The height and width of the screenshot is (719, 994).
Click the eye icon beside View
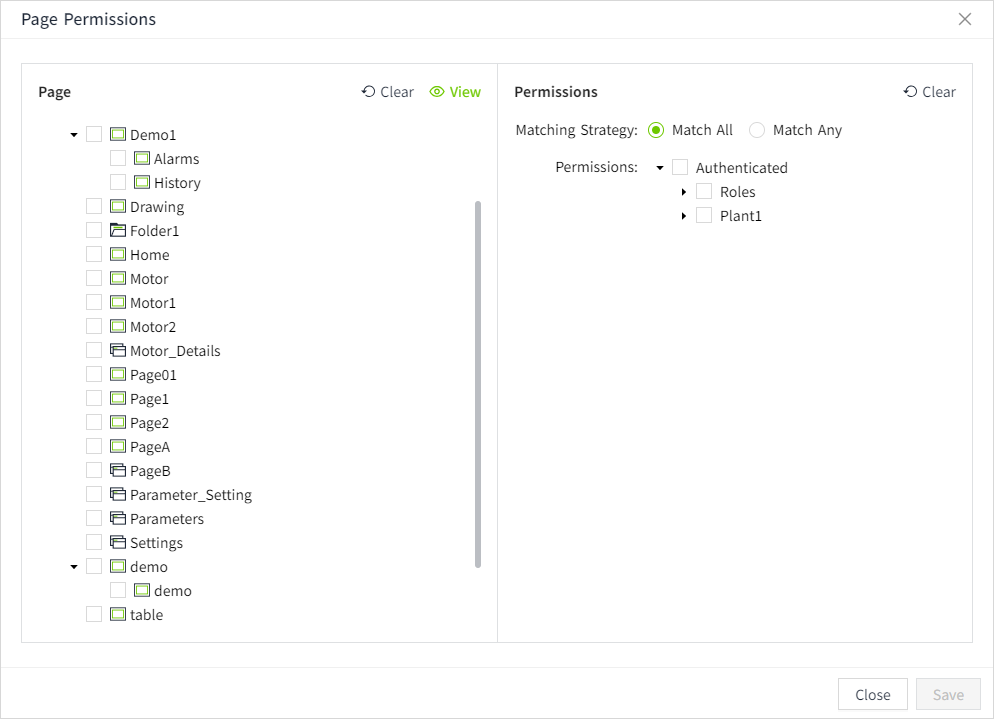437,92
